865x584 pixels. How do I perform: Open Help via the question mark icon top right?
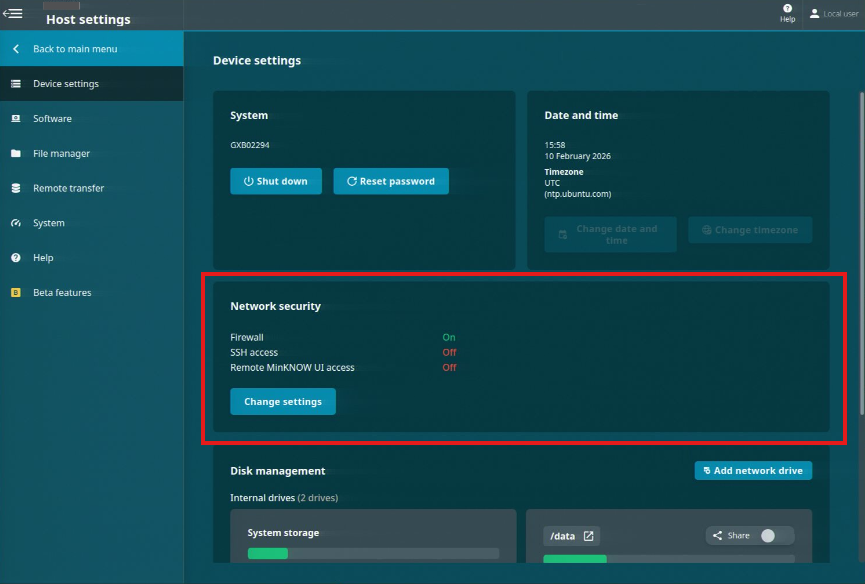789,14
